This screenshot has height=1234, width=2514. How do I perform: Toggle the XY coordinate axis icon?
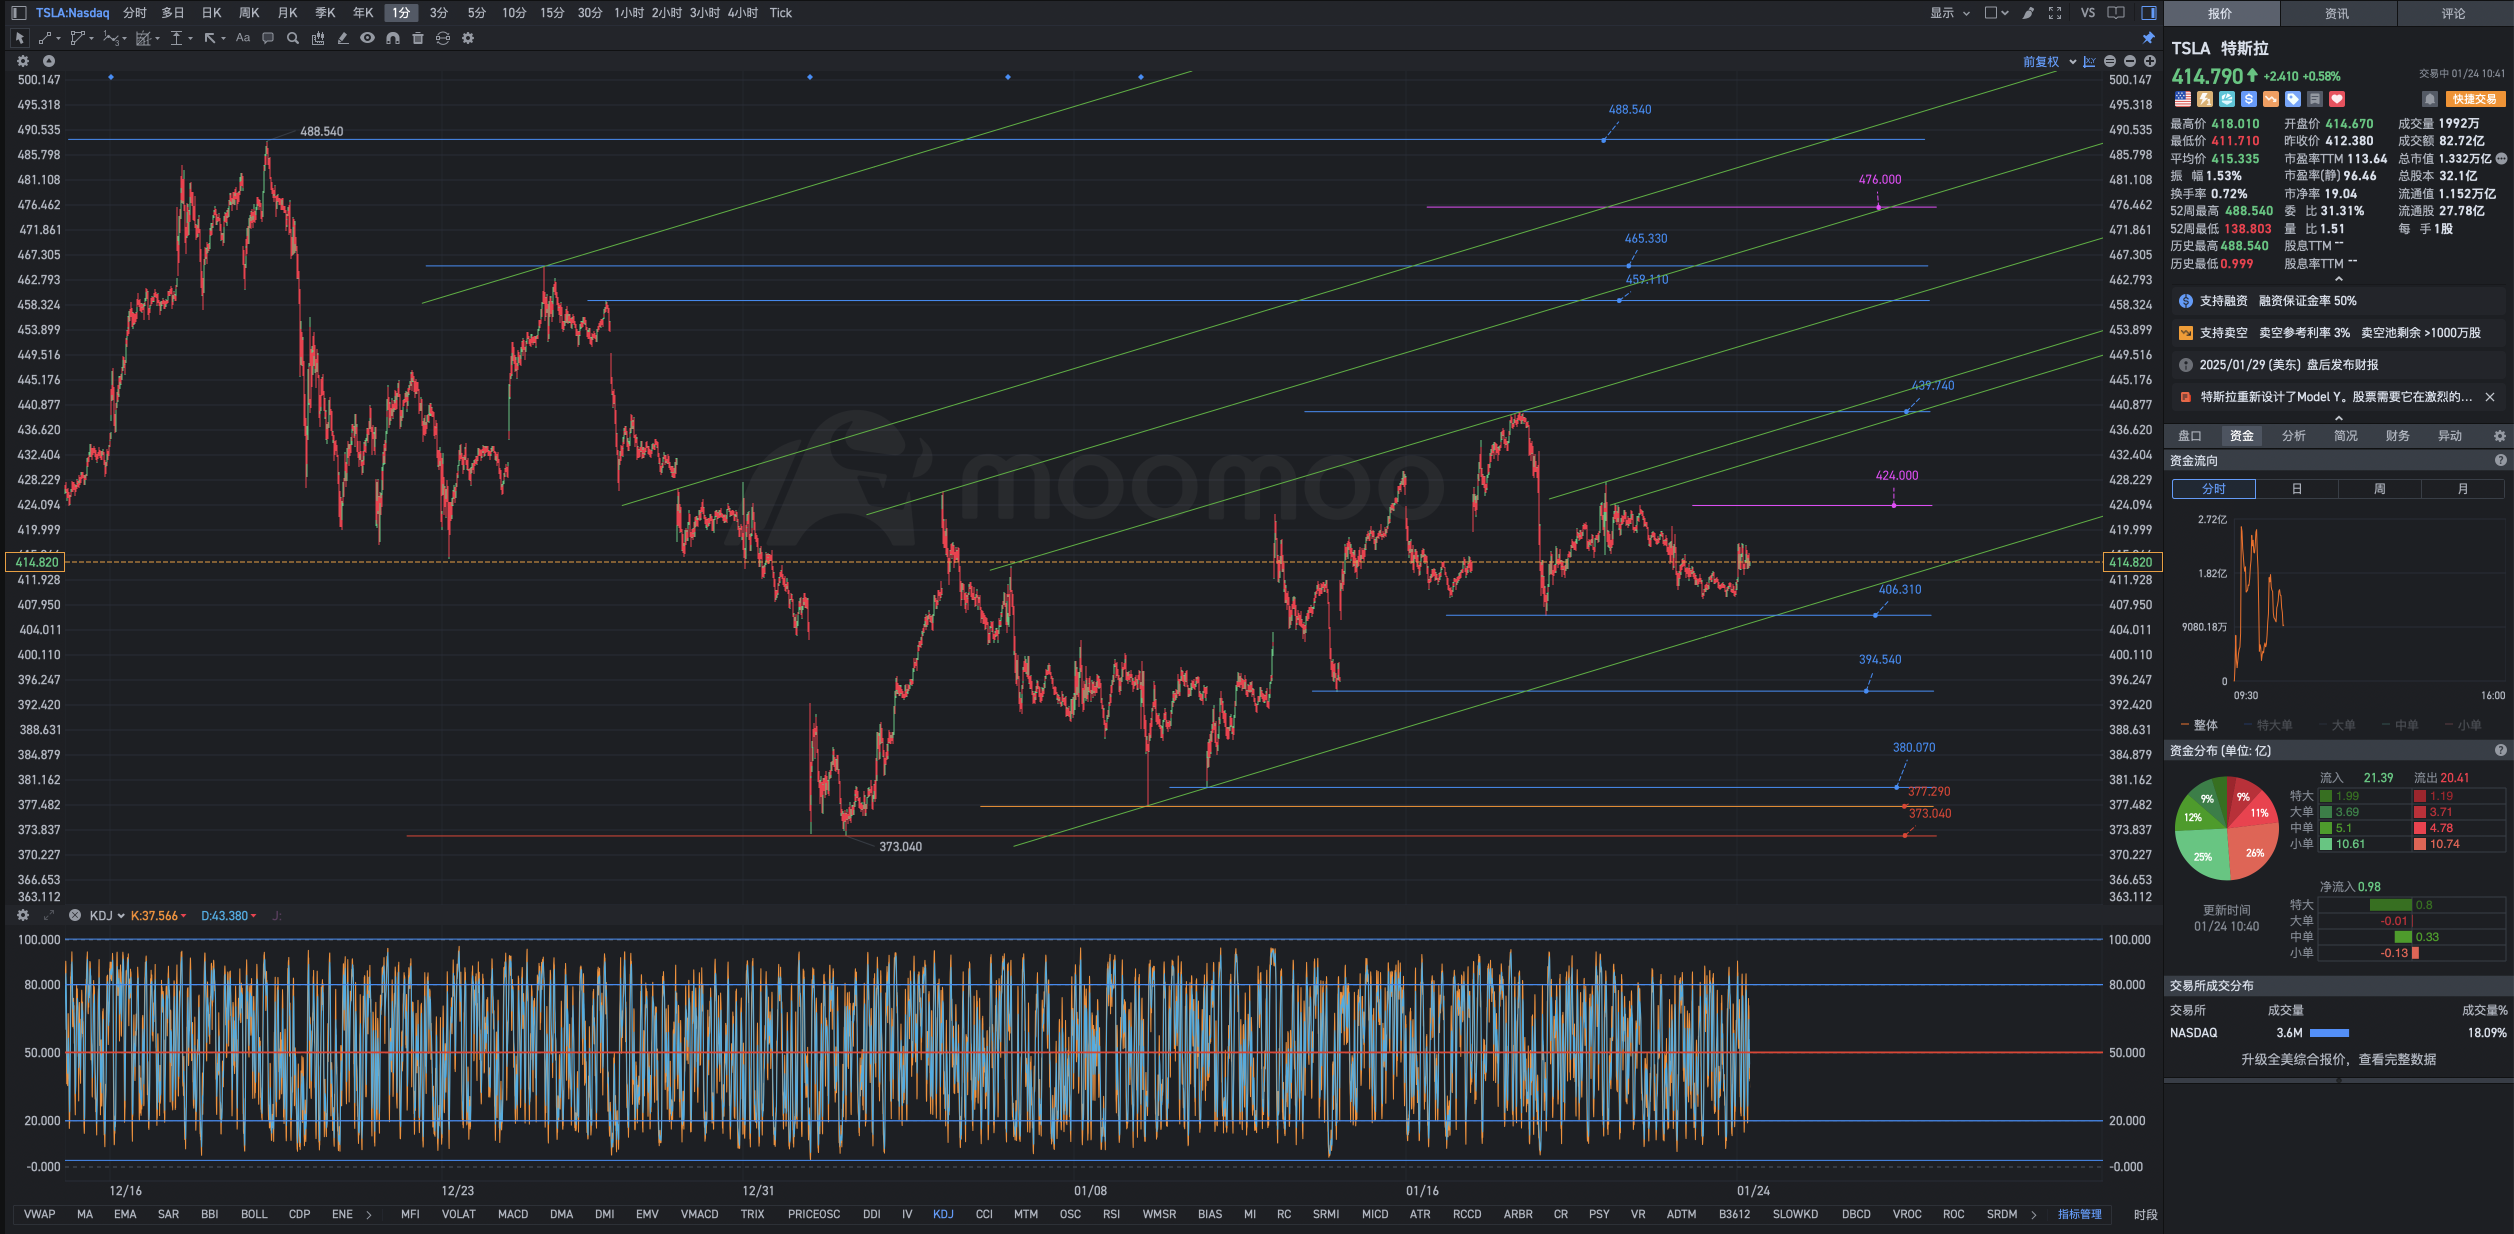tap(2089, 62)
